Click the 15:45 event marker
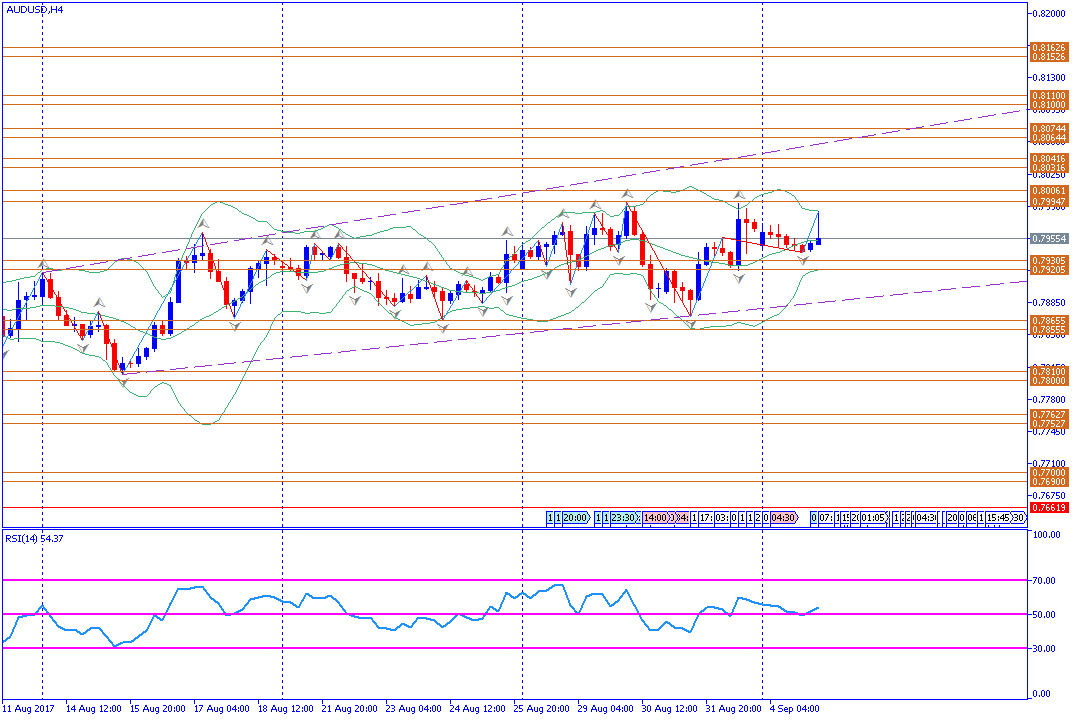 tap(997, 518)
